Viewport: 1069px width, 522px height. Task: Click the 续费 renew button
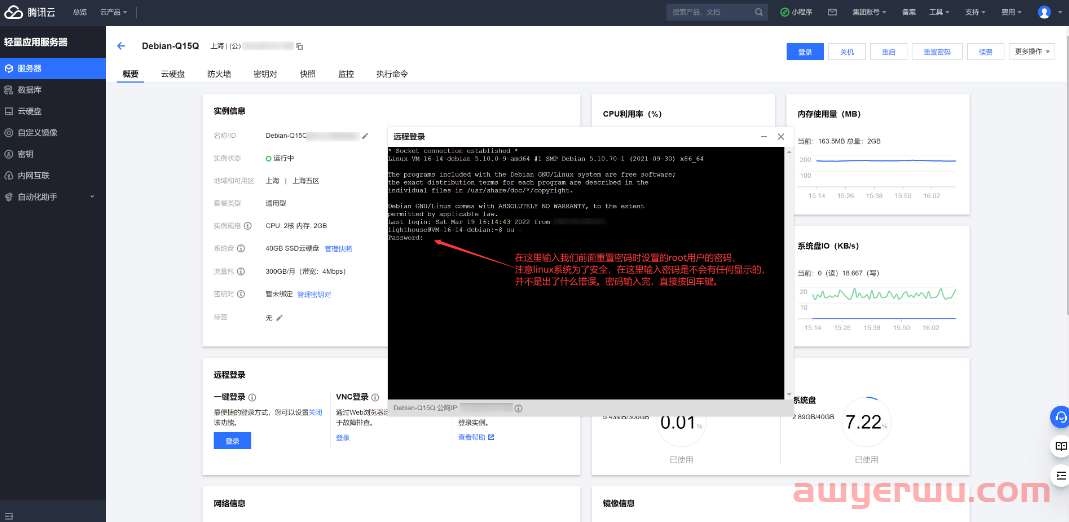pos(985,52)
